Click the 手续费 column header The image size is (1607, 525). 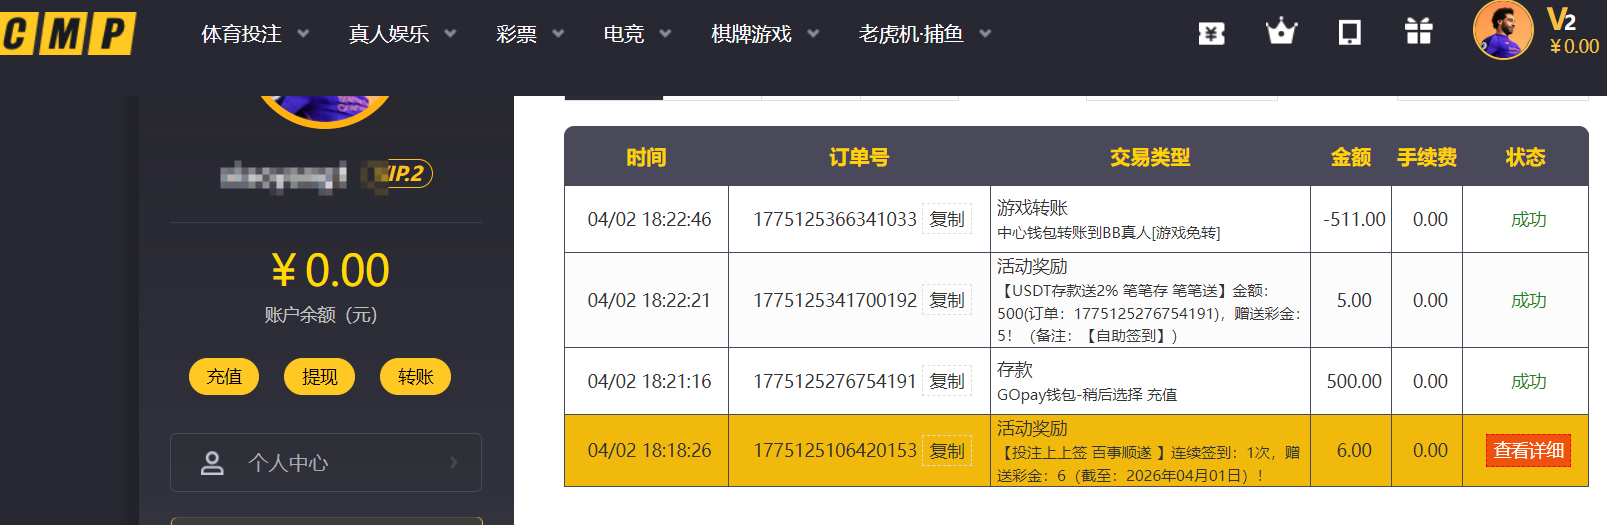pyautogui.click(x=1427, y=157)
